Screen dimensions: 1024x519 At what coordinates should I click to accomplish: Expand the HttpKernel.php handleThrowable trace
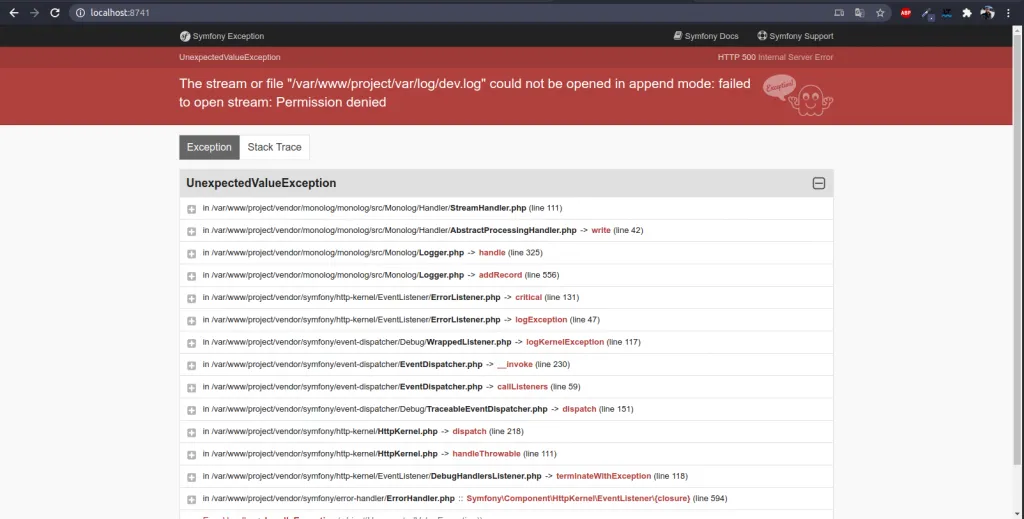(x=191, y=454)
